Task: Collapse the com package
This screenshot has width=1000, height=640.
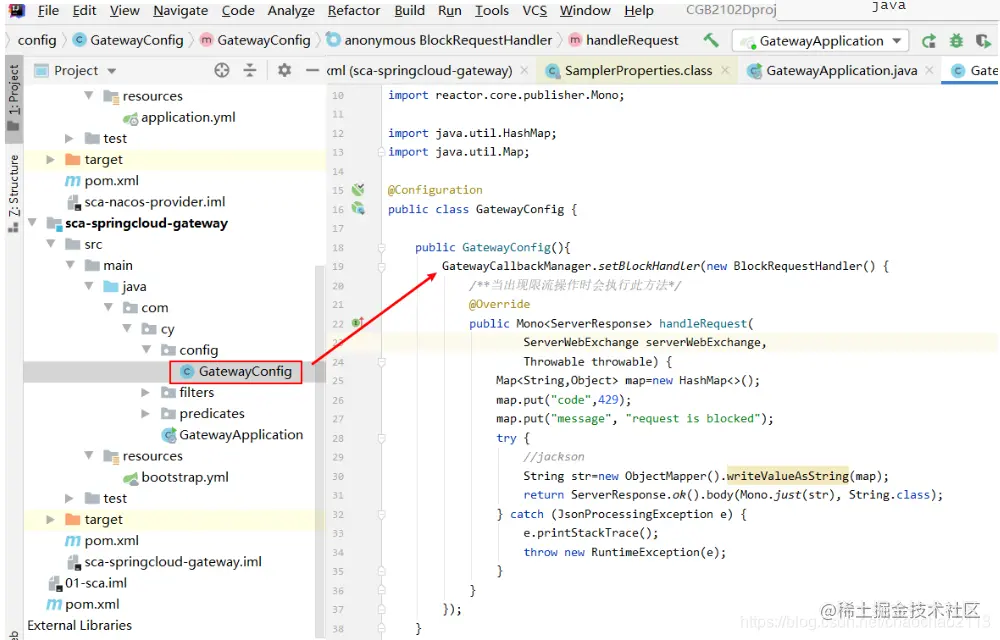Action: pos(108,307)
